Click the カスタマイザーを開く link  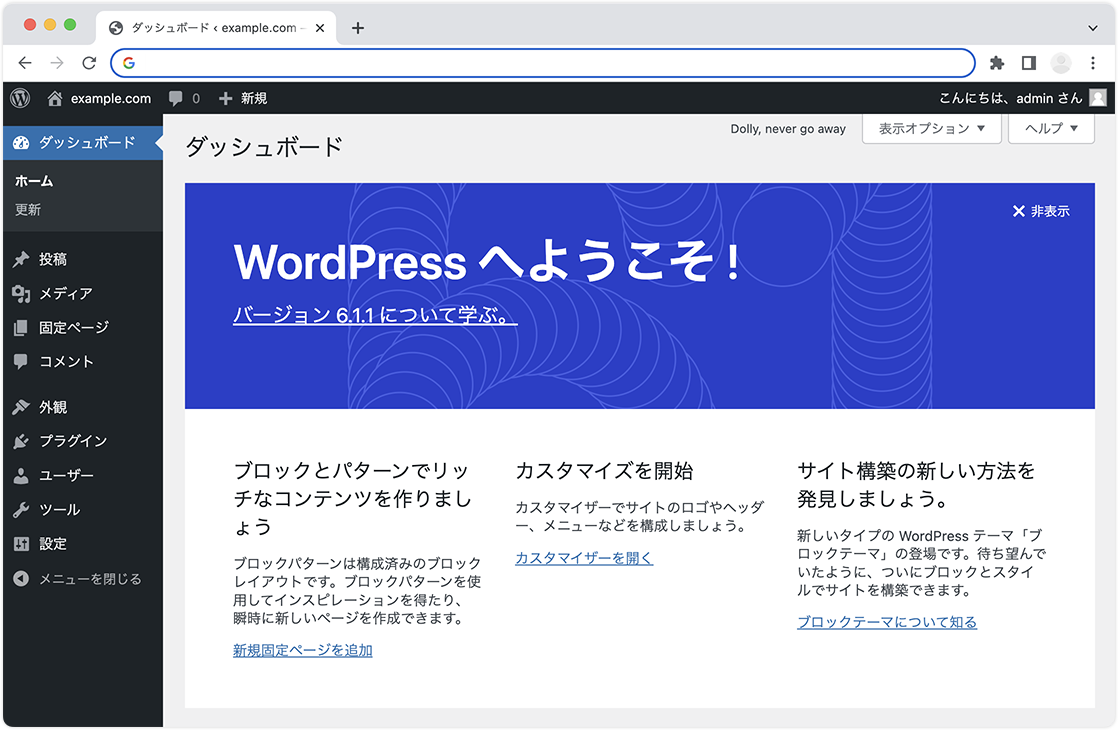coord(584,558)
